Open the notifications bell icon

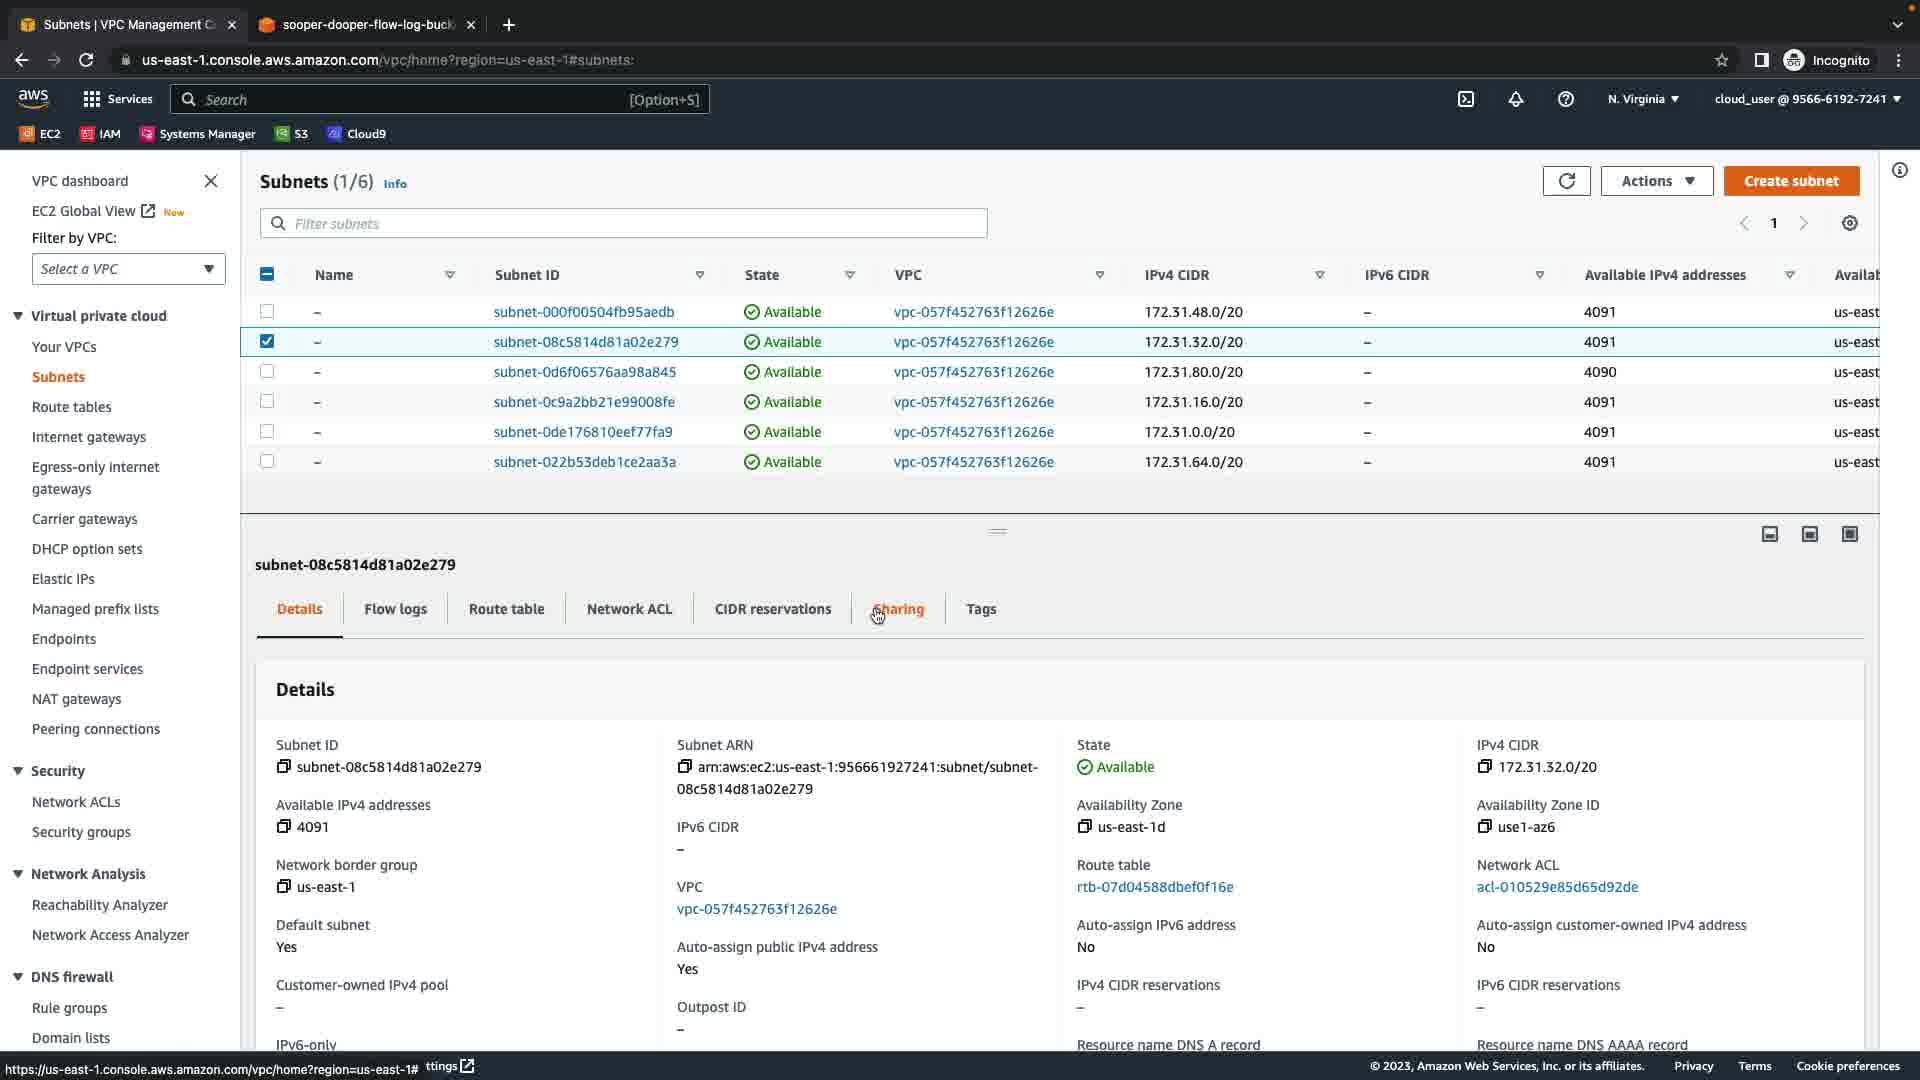tap(1516, 99)
